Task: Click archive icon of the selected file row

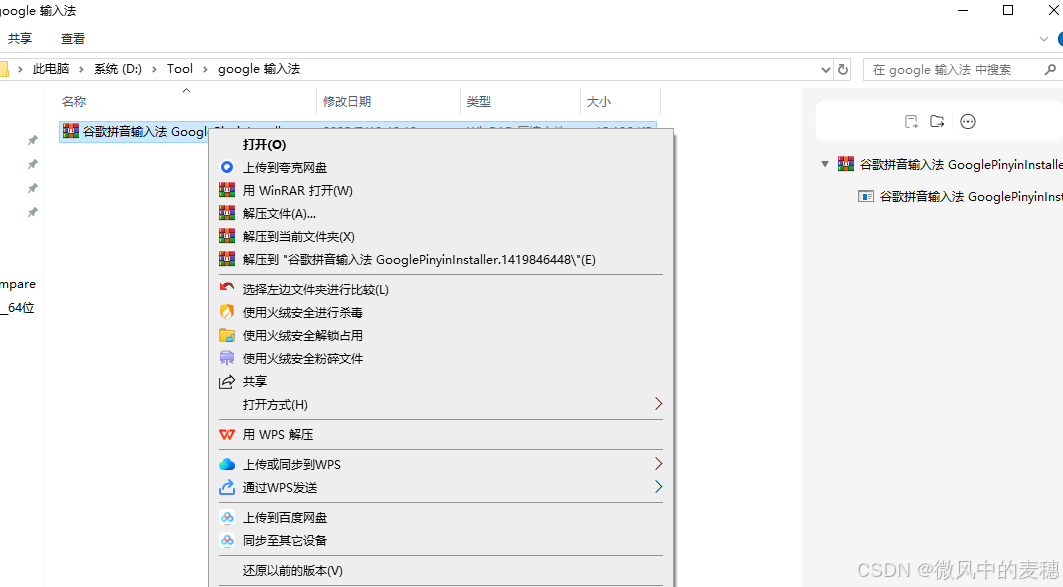Action: [x=71, y=131]
